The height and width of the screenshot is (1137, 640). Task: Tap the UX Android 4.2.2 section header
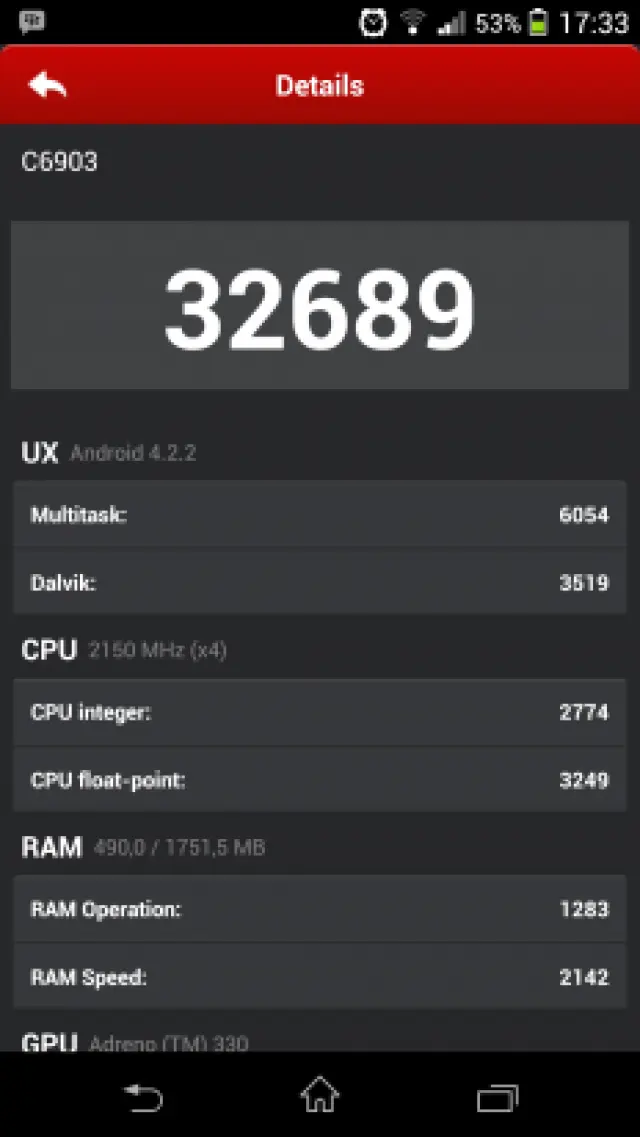tap(109, 453)
